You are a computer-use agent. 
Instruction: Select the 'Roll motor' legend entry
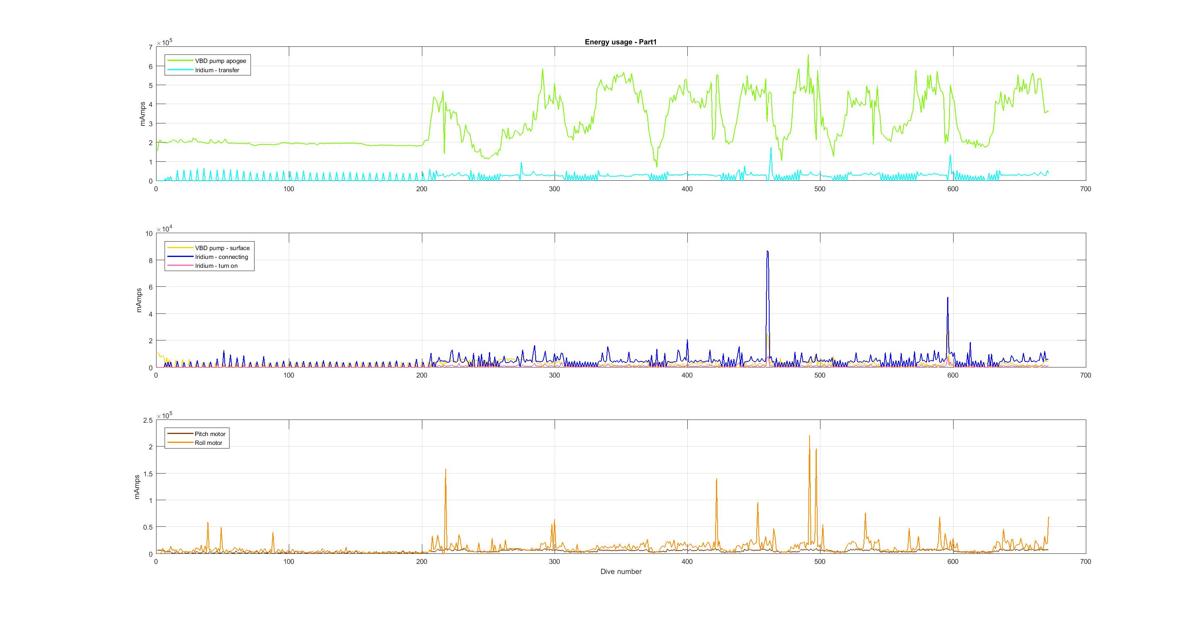click(x=197, y=443)
